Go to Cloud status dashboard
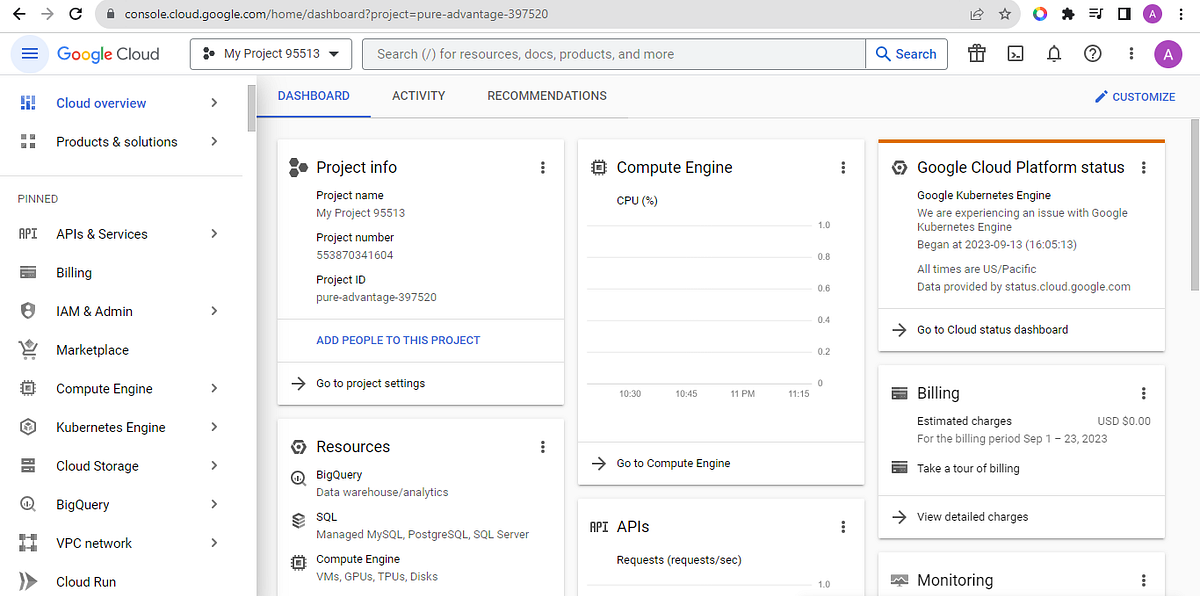The image size is (1200, 596). (992, 329)
